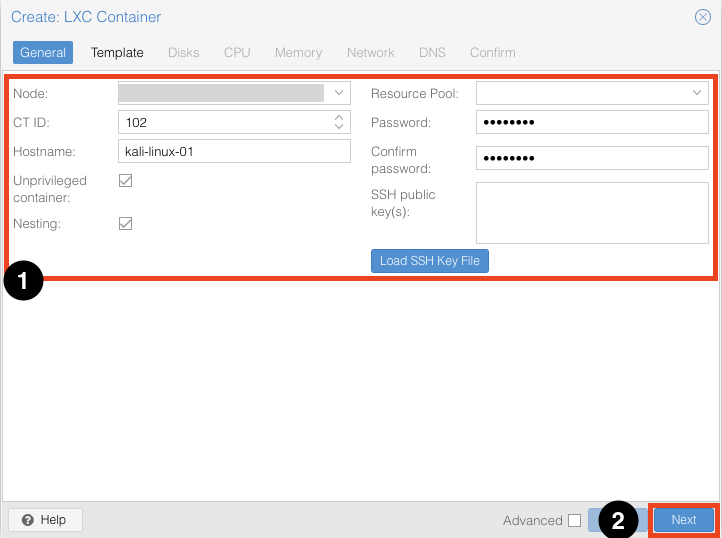Click Load SSH Key File button
Image resolution: width=722 pixels, height=538 pixels.
pyautogui.click(x=430, y=261)
